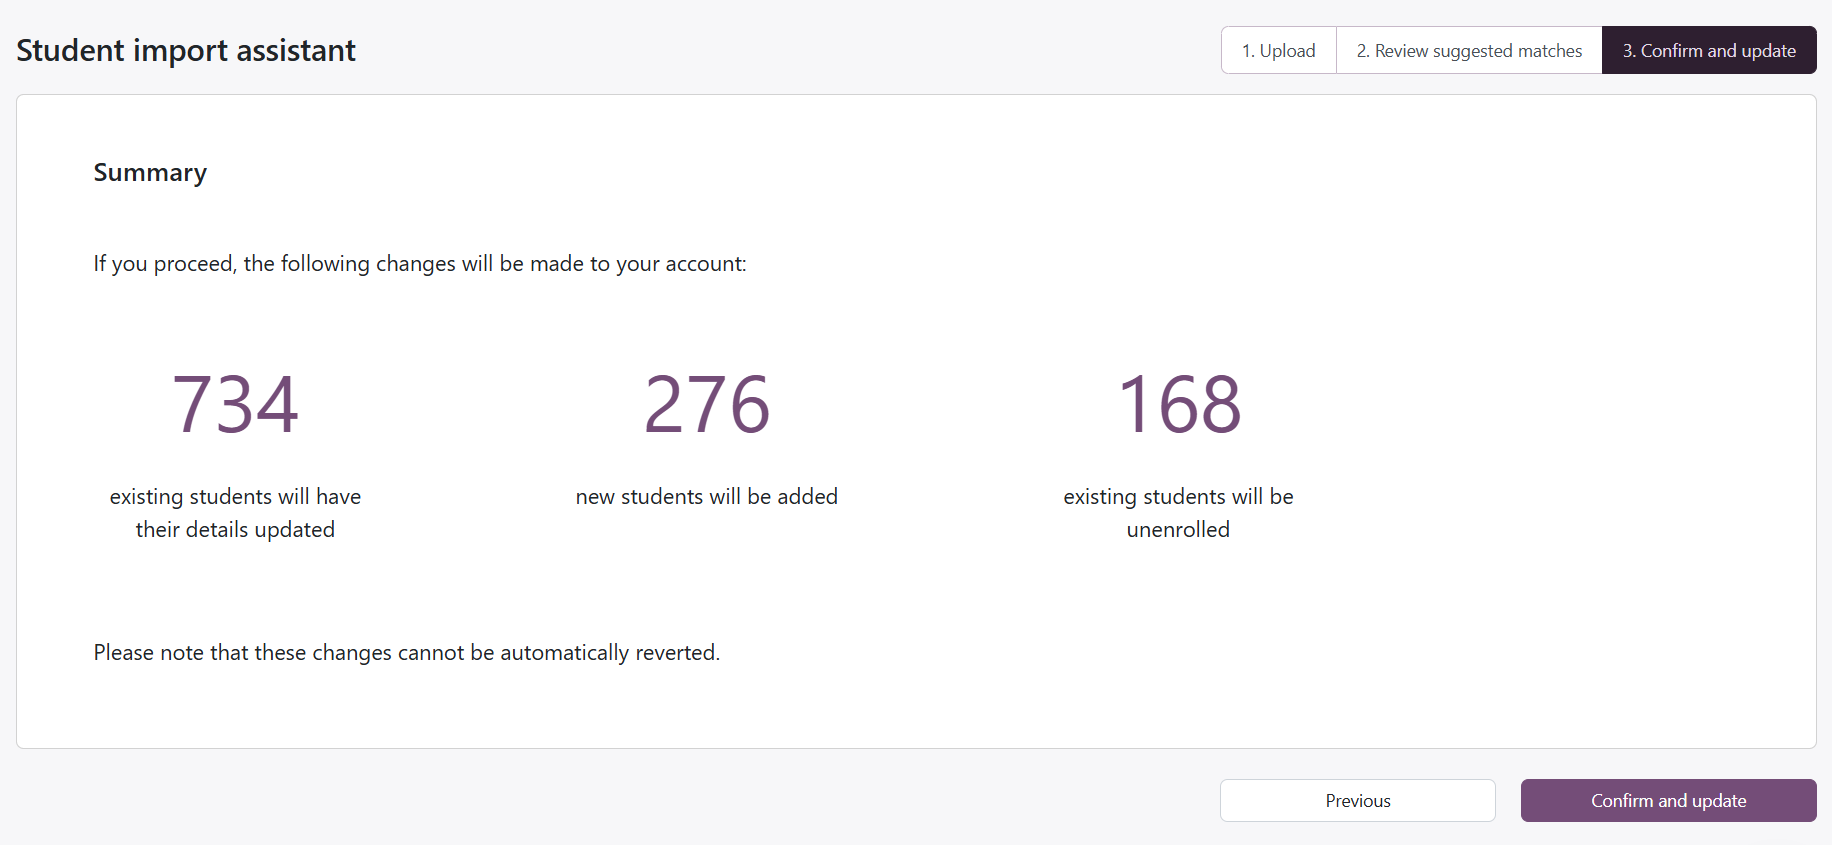The image size is (1832, 845).
Task: Click the Previous button
Action: click(1357, 800)
